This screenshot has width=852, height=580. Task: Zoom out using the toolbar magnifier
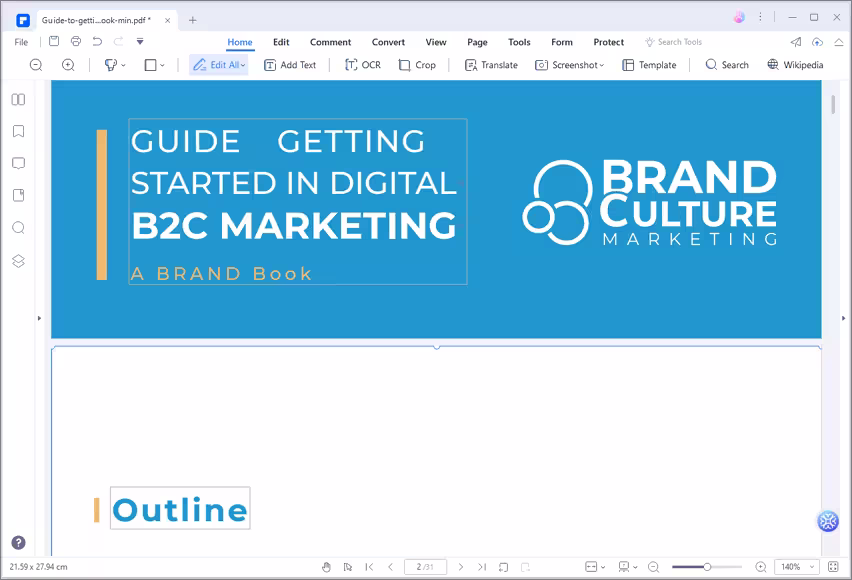click(x=36, y=65)
